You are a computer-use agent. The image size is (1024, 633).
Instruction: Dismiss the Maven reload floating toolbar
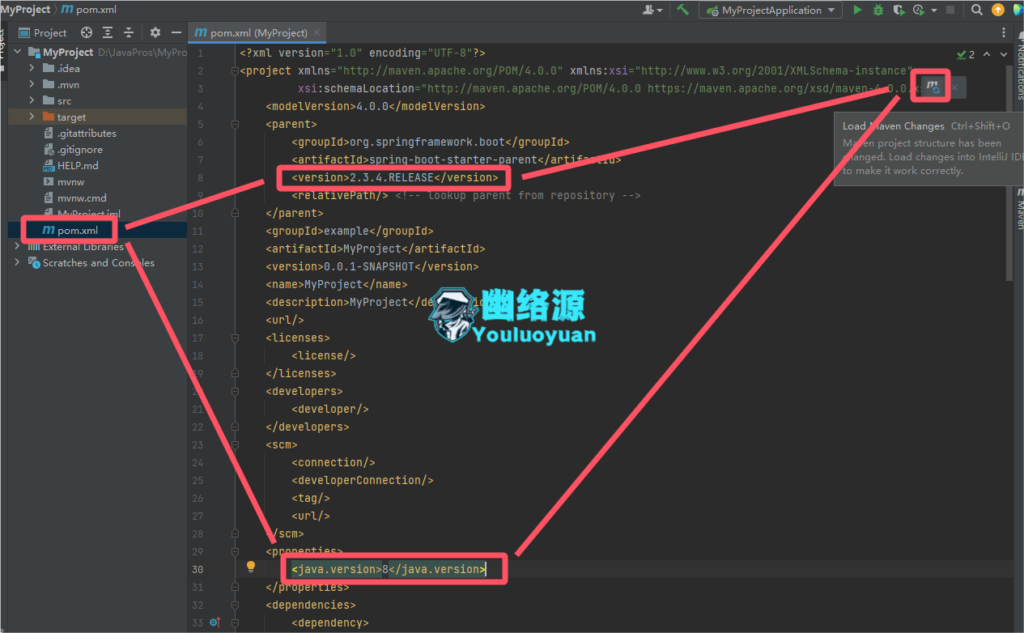click(x=955, y=87)
